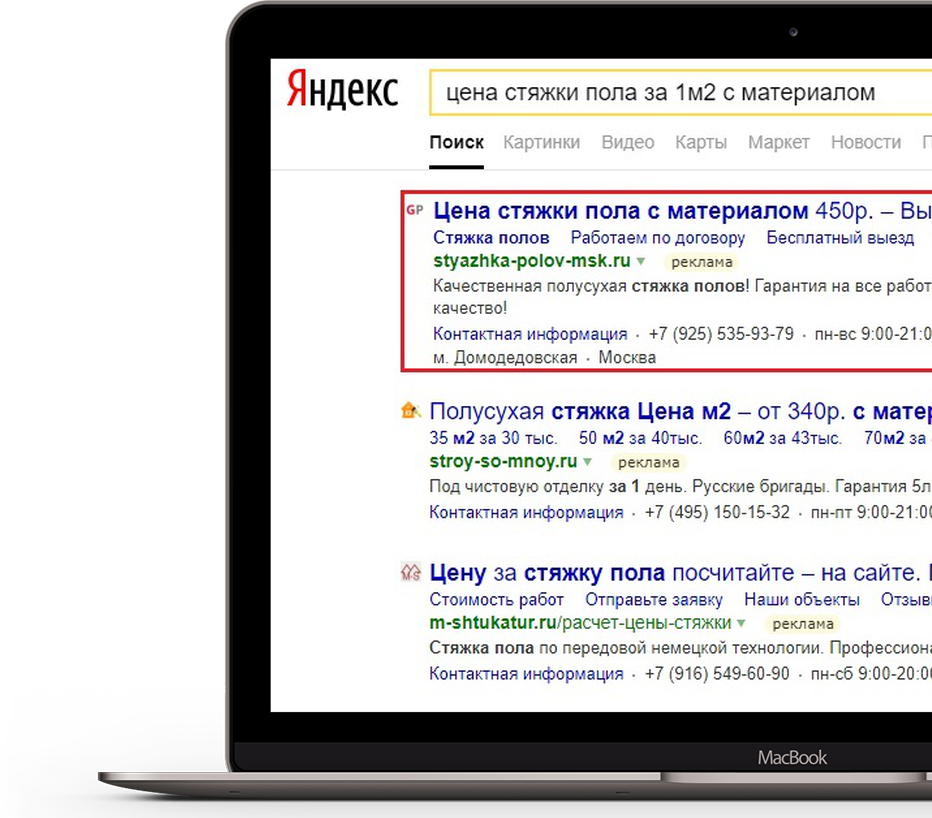This screenshot has height=818, width=932.
Task: Click the GP favicon of the first ad
Action: 415,210
